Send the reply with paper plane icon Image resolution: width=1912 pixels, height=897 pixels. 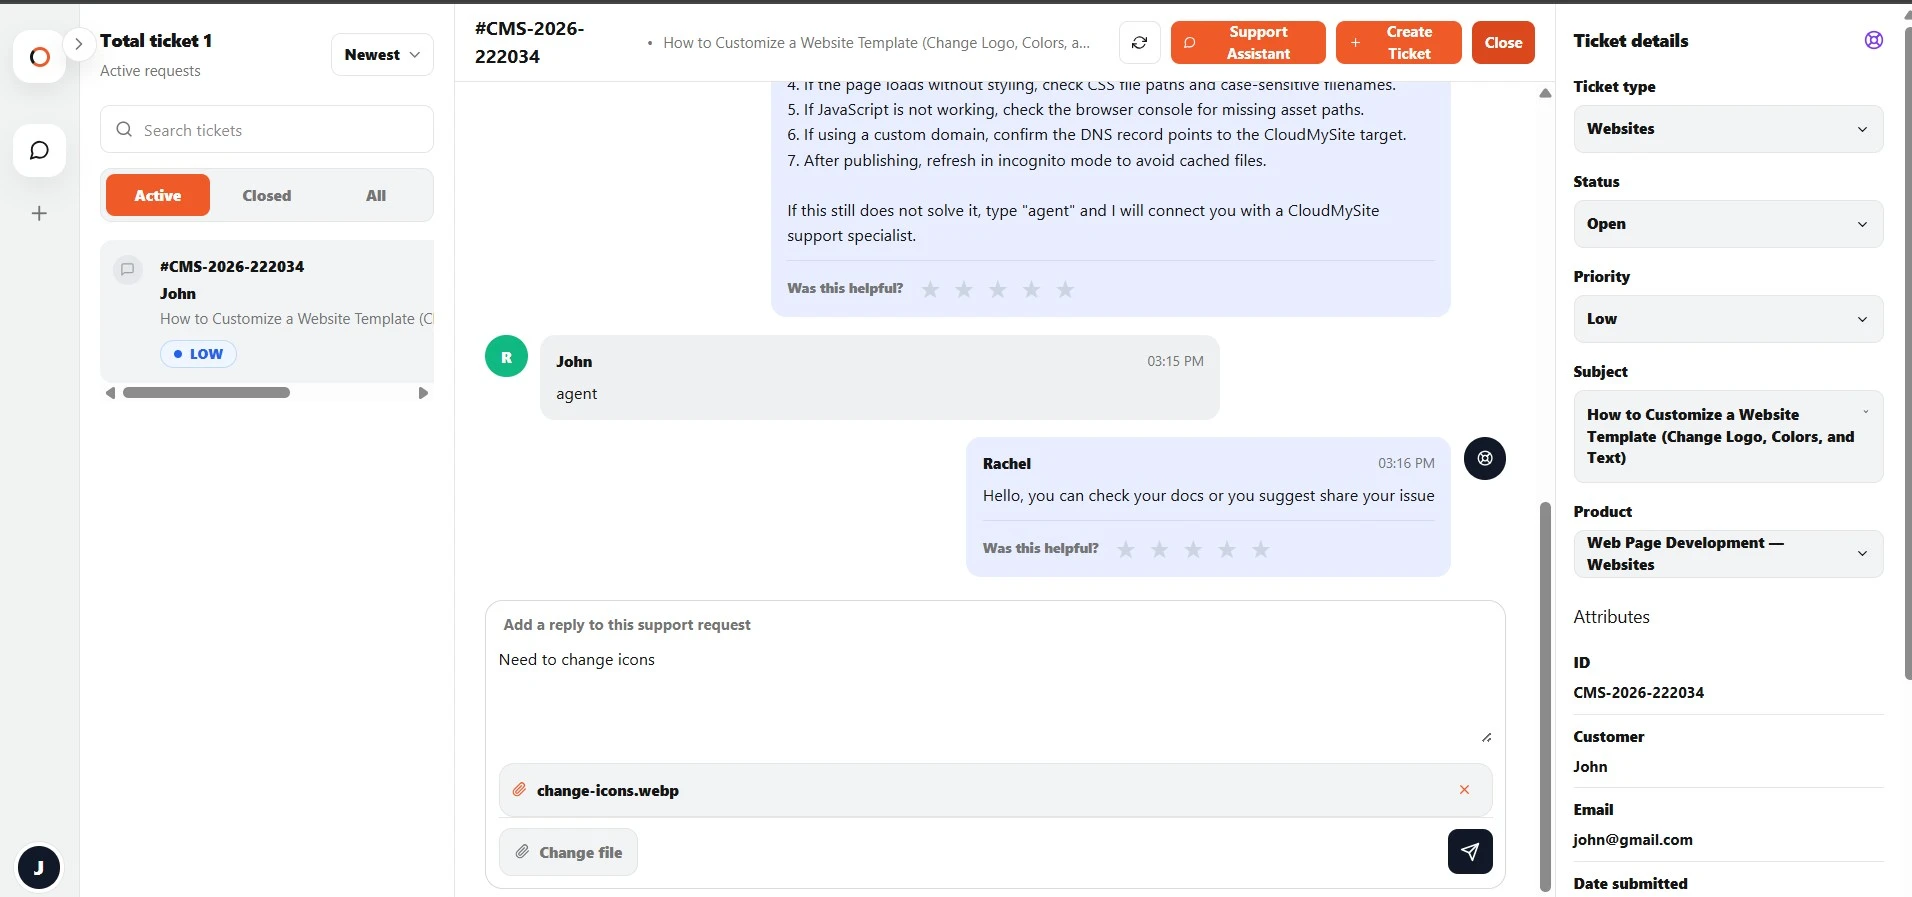[x=1470, y=851]
